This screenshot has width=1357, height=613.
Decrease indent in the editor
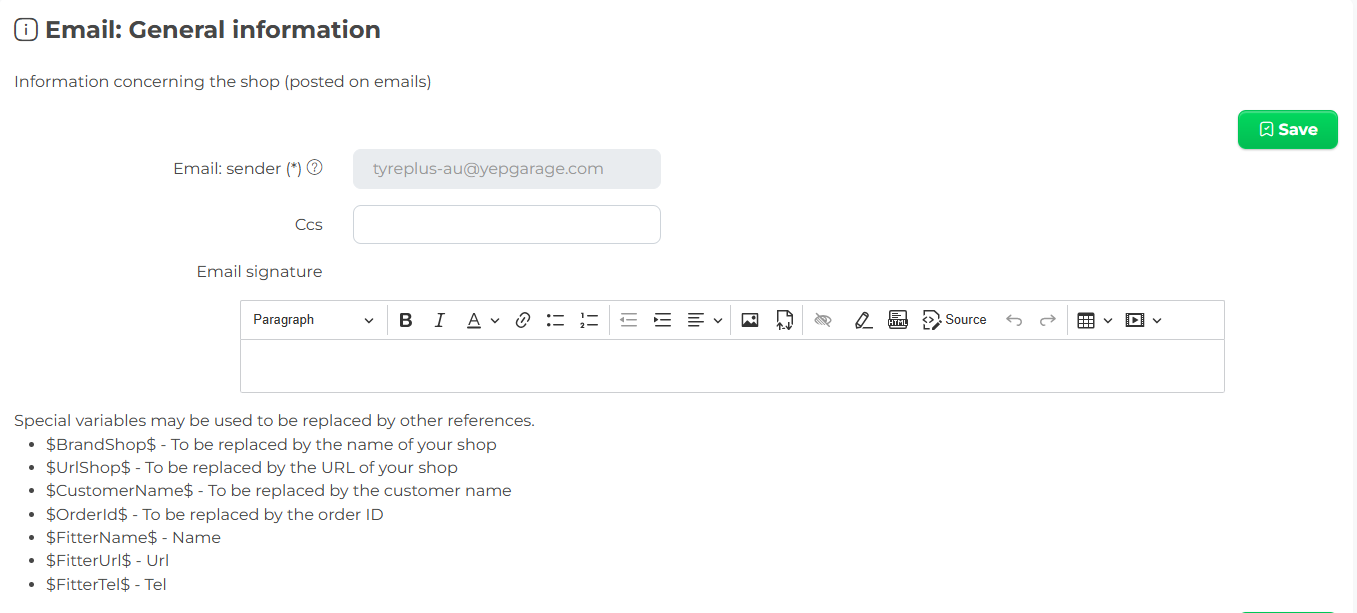628,320
